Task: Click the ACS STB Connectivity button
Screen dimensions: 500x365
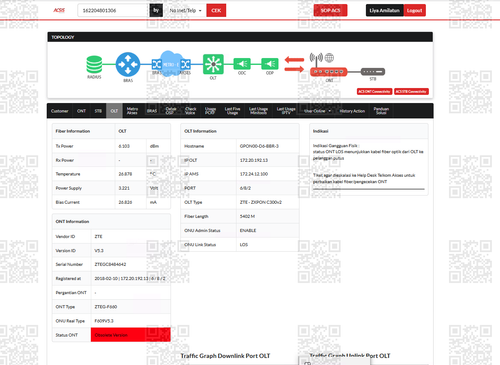Action: click(411, 91)
